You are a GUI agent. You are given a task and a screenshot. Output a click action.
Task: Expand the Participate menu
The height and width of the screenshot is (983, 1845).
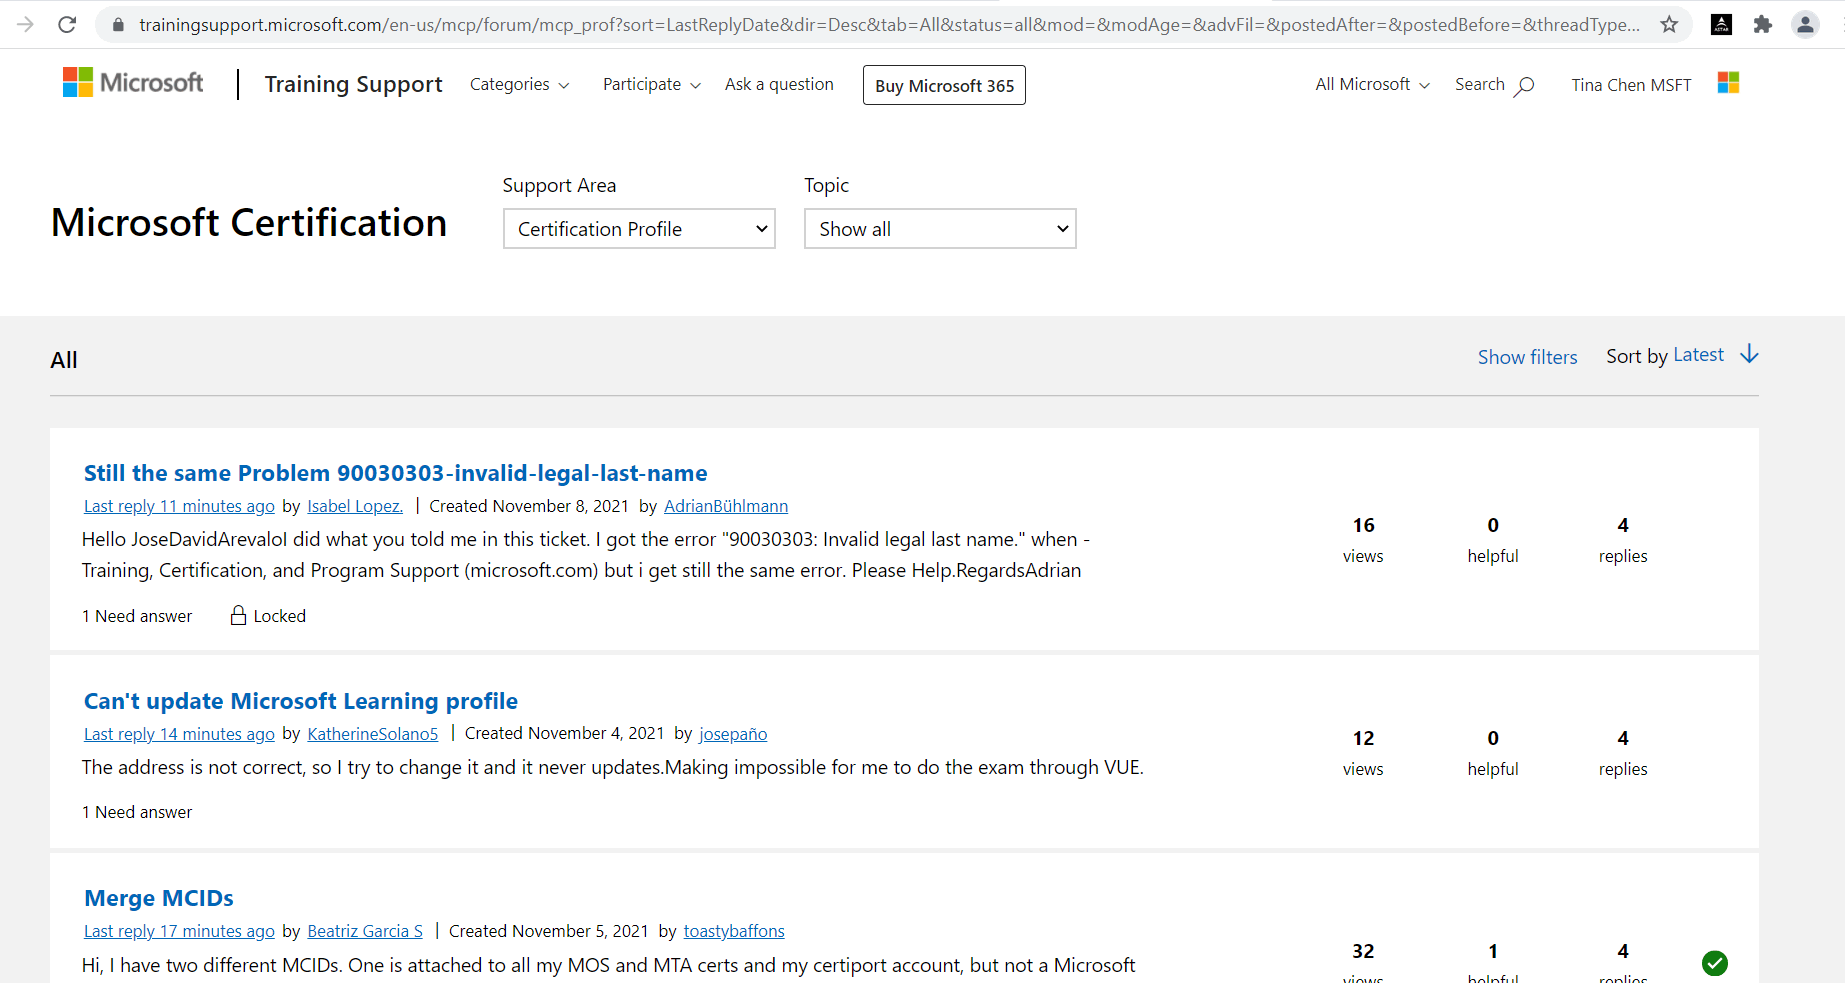click(652, 85)
